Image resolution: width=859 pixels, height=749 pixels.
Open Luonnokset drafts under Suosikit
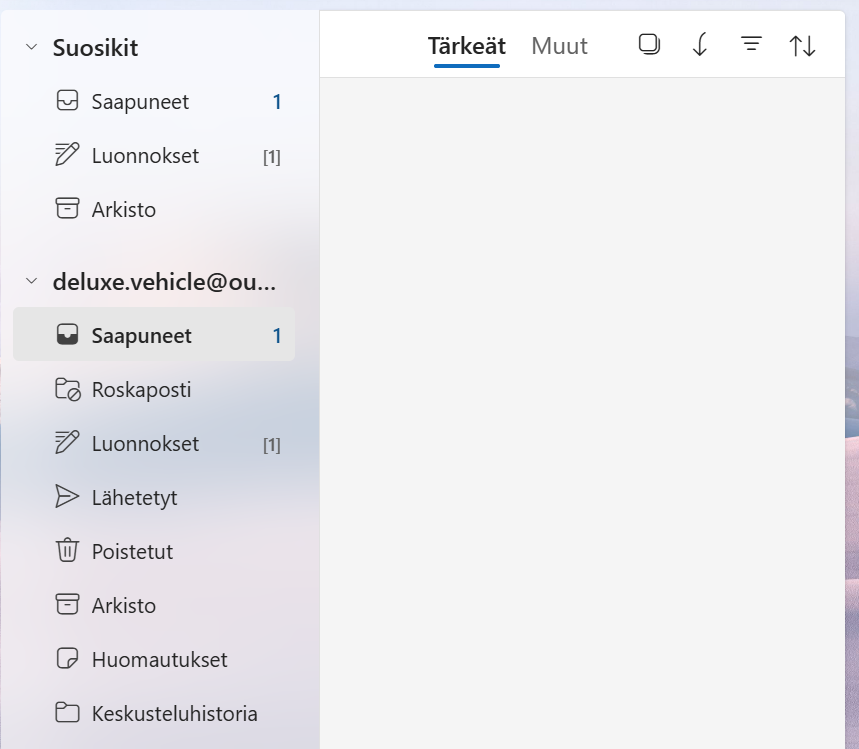154,156
